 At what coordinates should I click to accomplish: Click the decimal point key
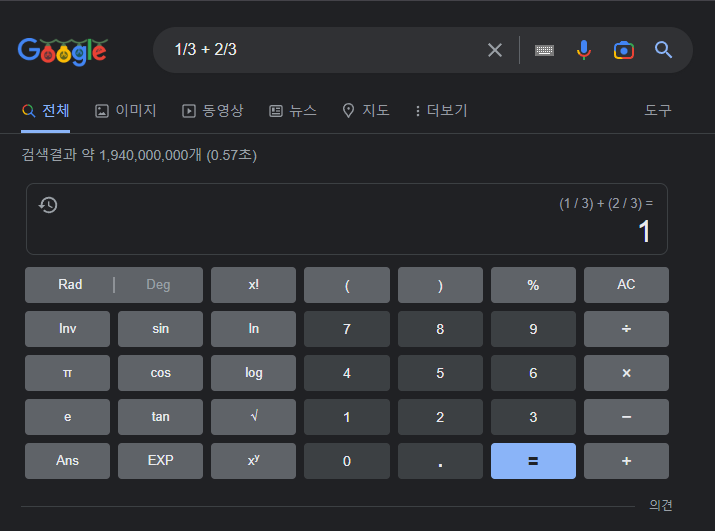(440, 461)
